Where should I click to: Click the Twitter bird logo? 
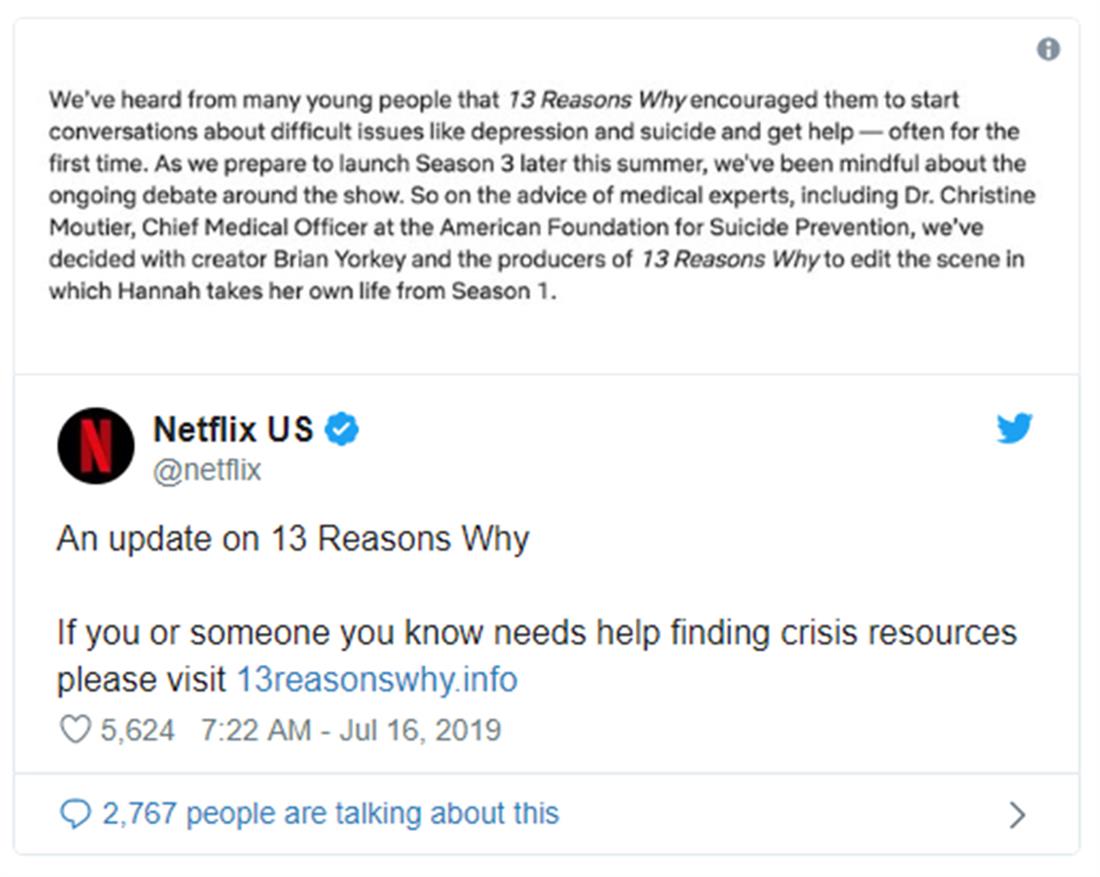[1014, 429]
